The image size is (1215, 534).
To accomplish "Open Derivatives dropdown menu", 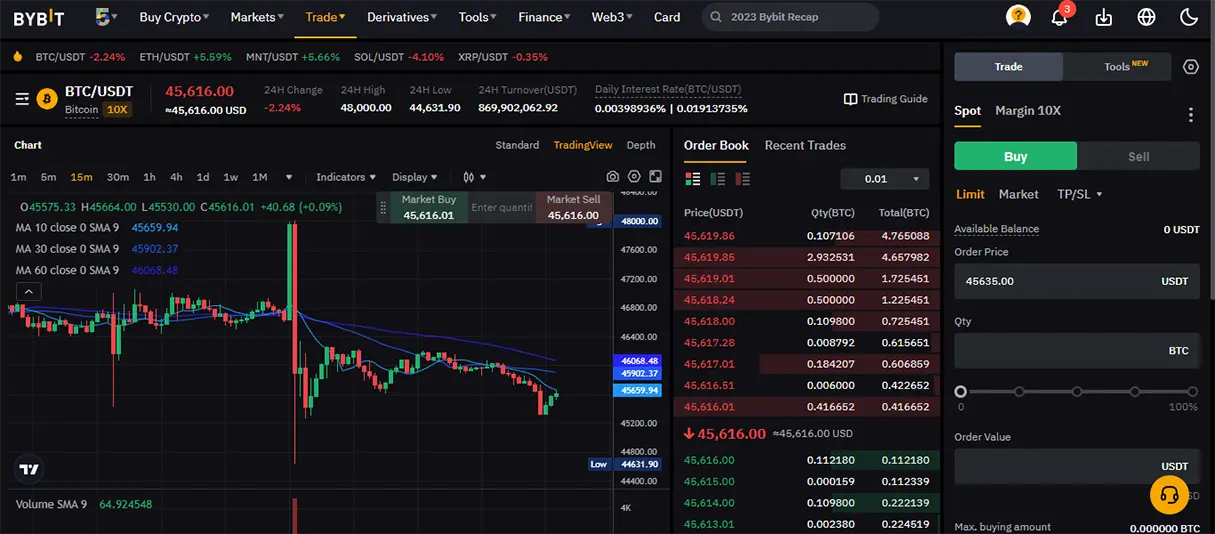I will [x=402, y=17].
